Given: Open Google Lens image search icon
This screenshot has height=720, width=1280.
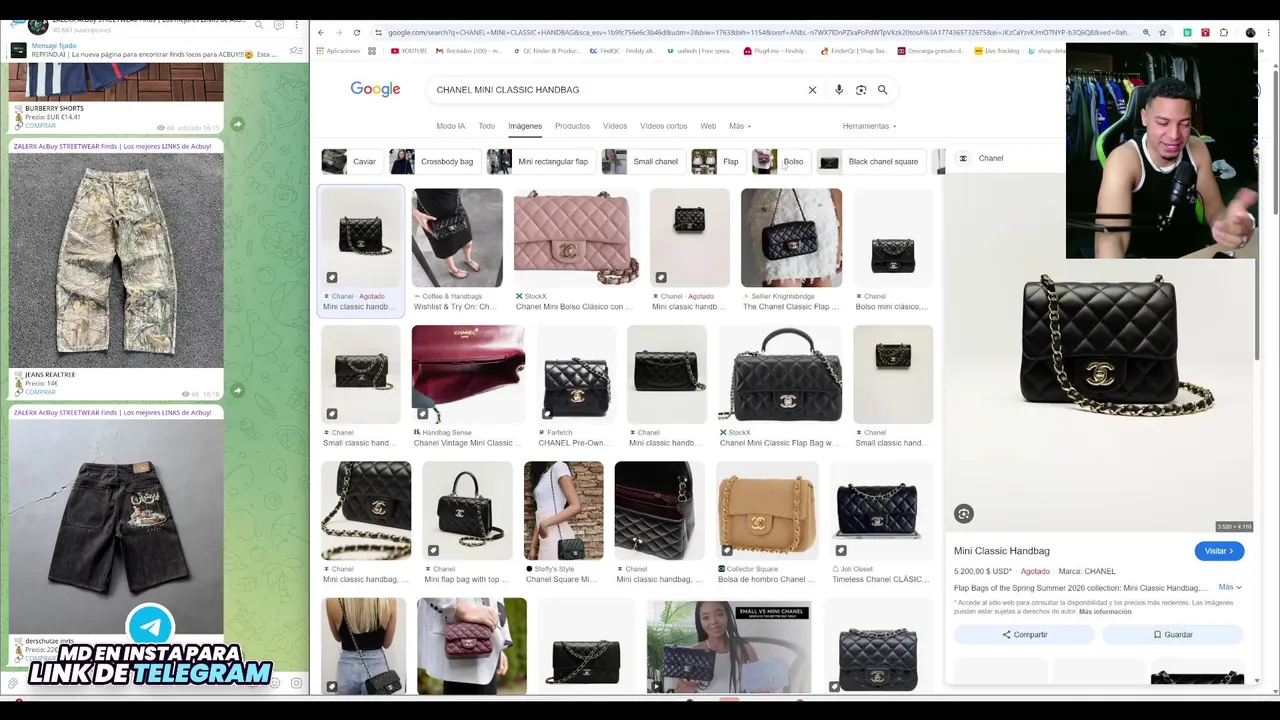Looking at the screenshot, I should pos(861,90).
